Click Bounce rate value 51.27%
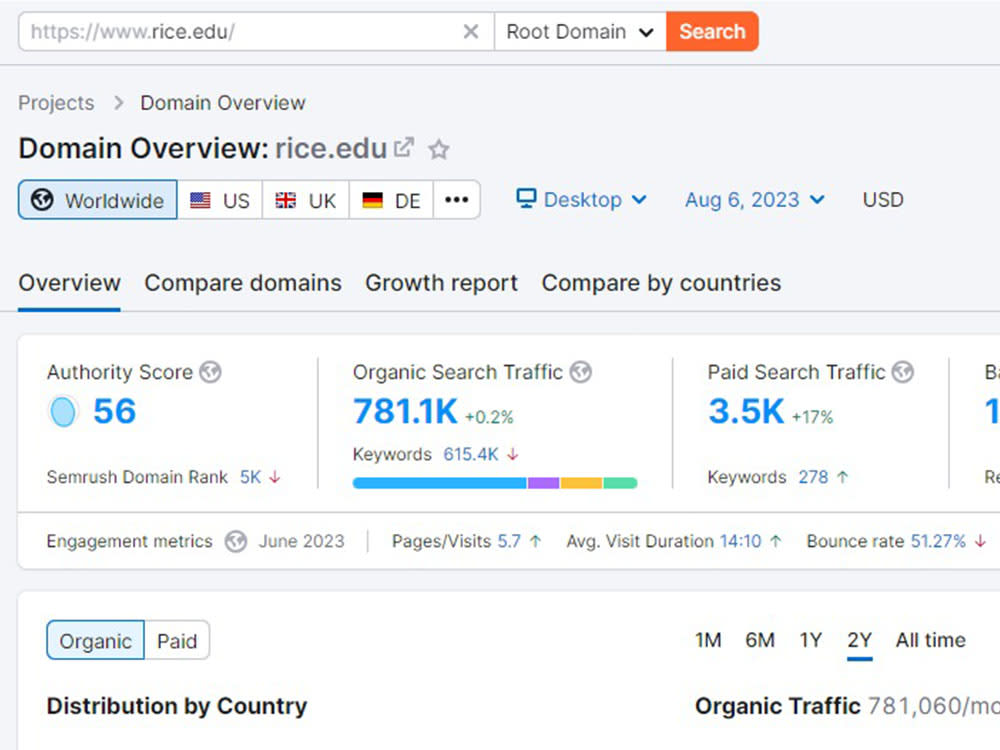This screenshot has height=750, width=1000. pos(938,541)
